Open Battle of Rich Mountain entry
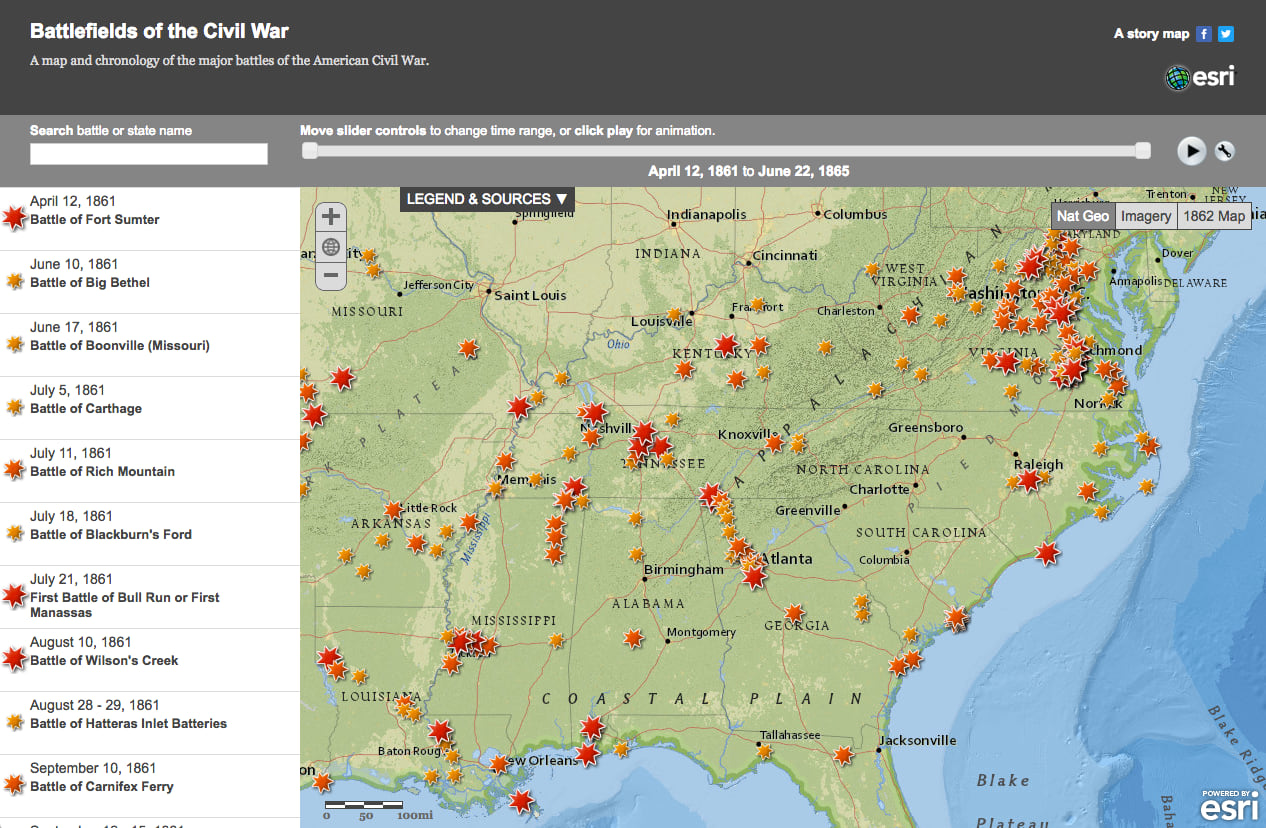Screen dimensions: 1266x828 (150, 471)
